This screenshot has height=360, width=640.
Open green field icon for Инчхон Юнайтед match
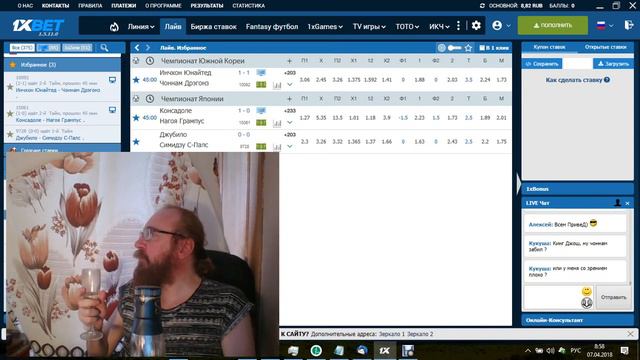click(261, 84)
